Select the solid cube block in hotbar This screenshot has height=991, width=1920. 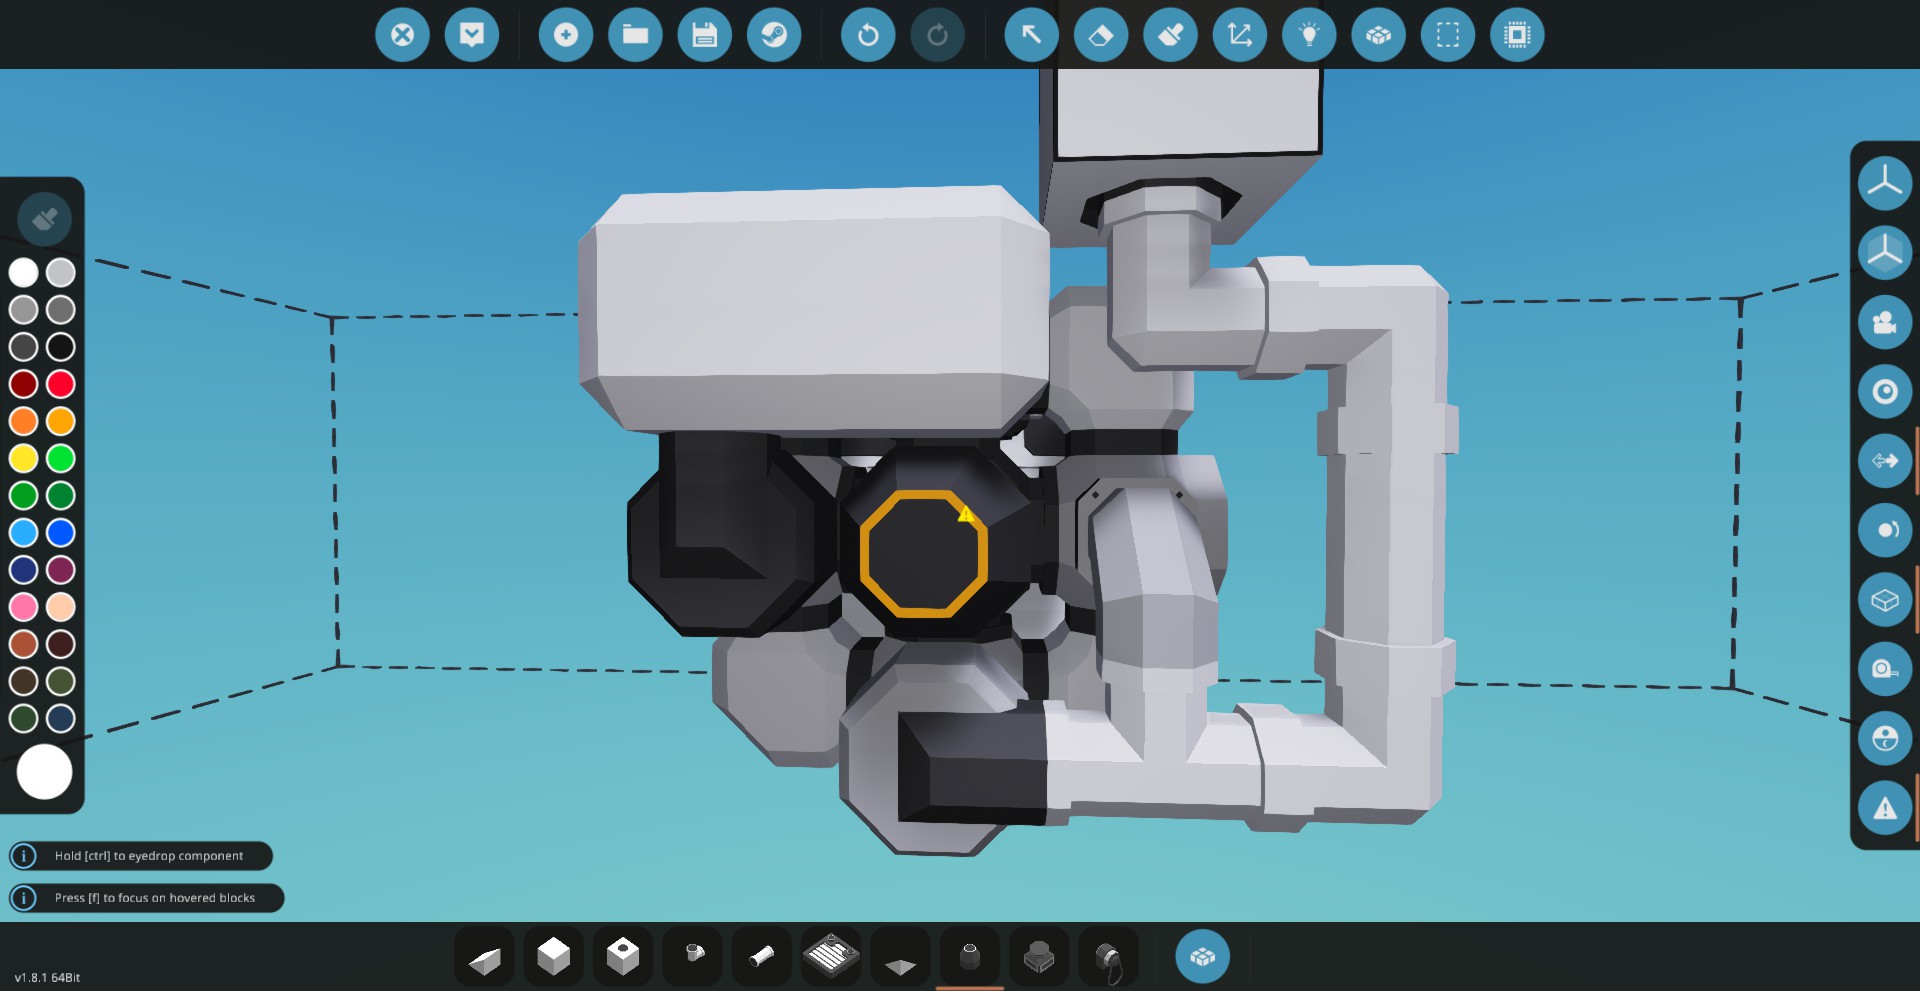coord(553,958)
